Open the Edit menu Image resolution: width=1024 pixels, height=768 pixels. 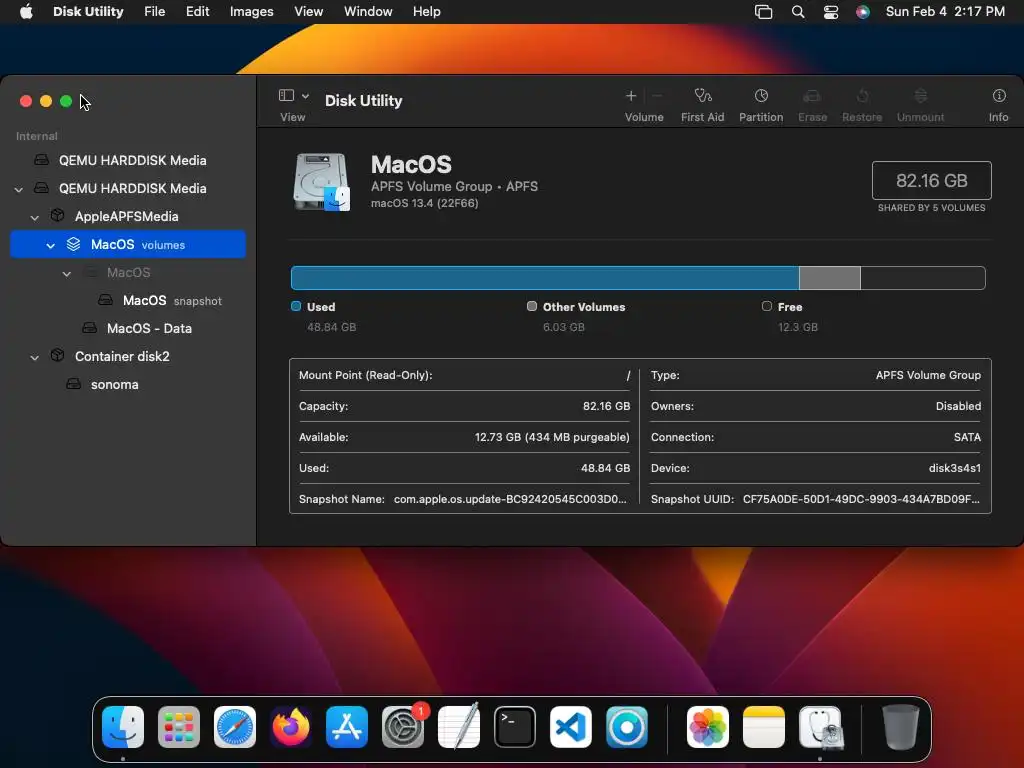[x=197, y=12]
